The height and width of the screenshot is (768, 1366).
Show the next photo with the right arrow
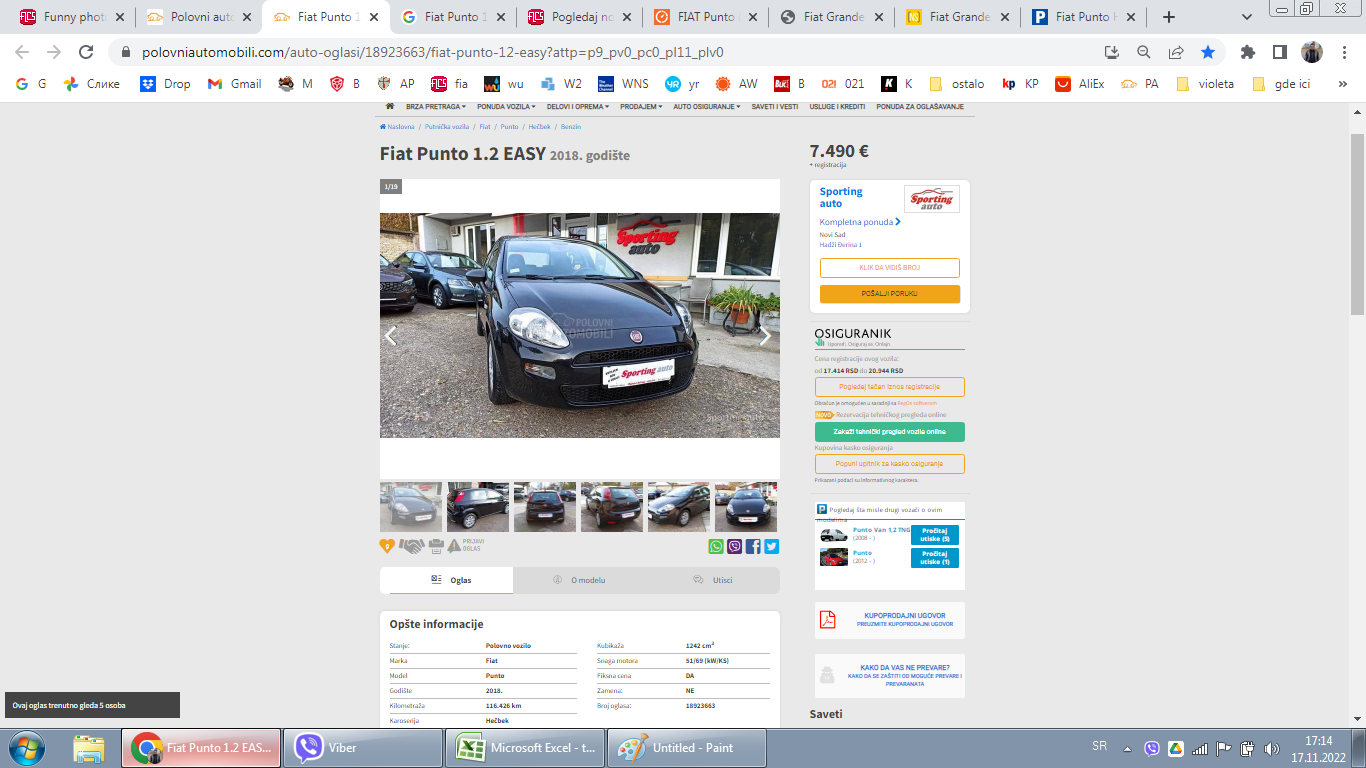765,337
